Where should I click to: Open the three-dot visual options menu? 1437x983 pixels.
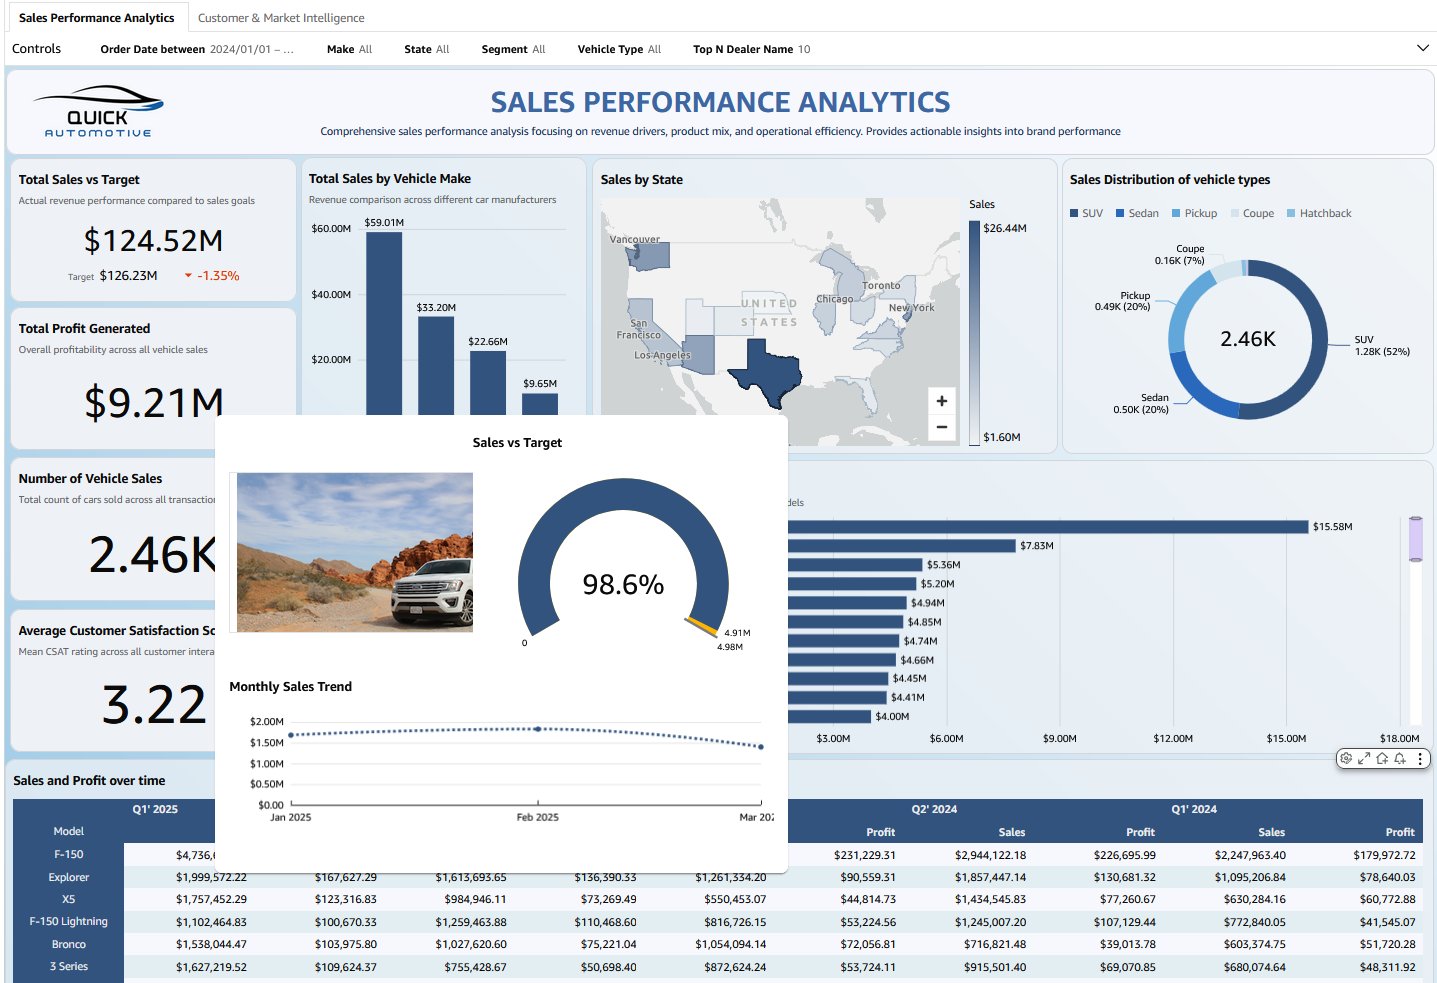pyautogui.click(x=1420, y=759)
